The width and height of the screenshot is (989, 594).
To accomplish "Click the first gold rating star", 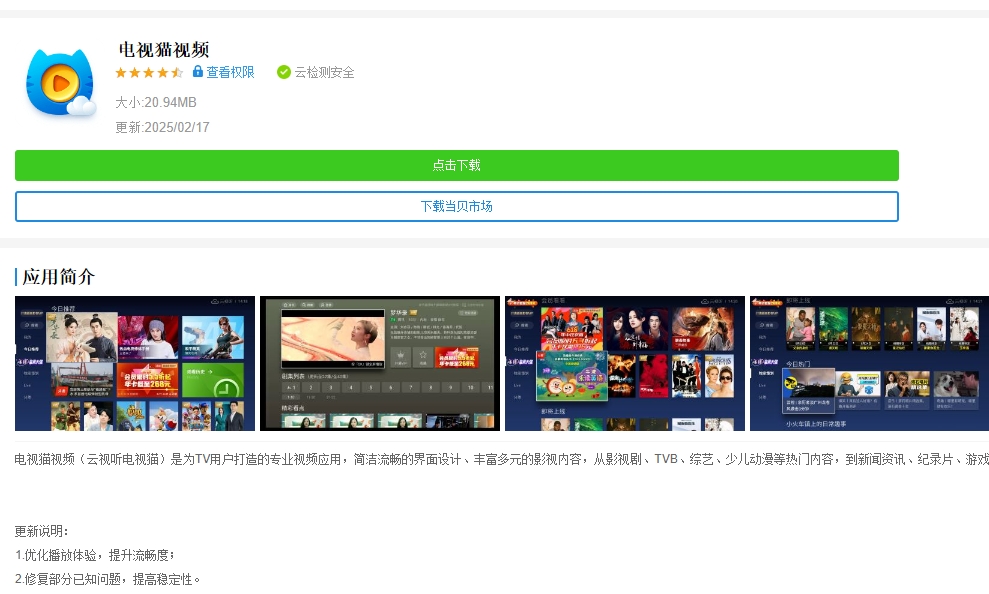I will pyautogui.click(x=121, y=72).
